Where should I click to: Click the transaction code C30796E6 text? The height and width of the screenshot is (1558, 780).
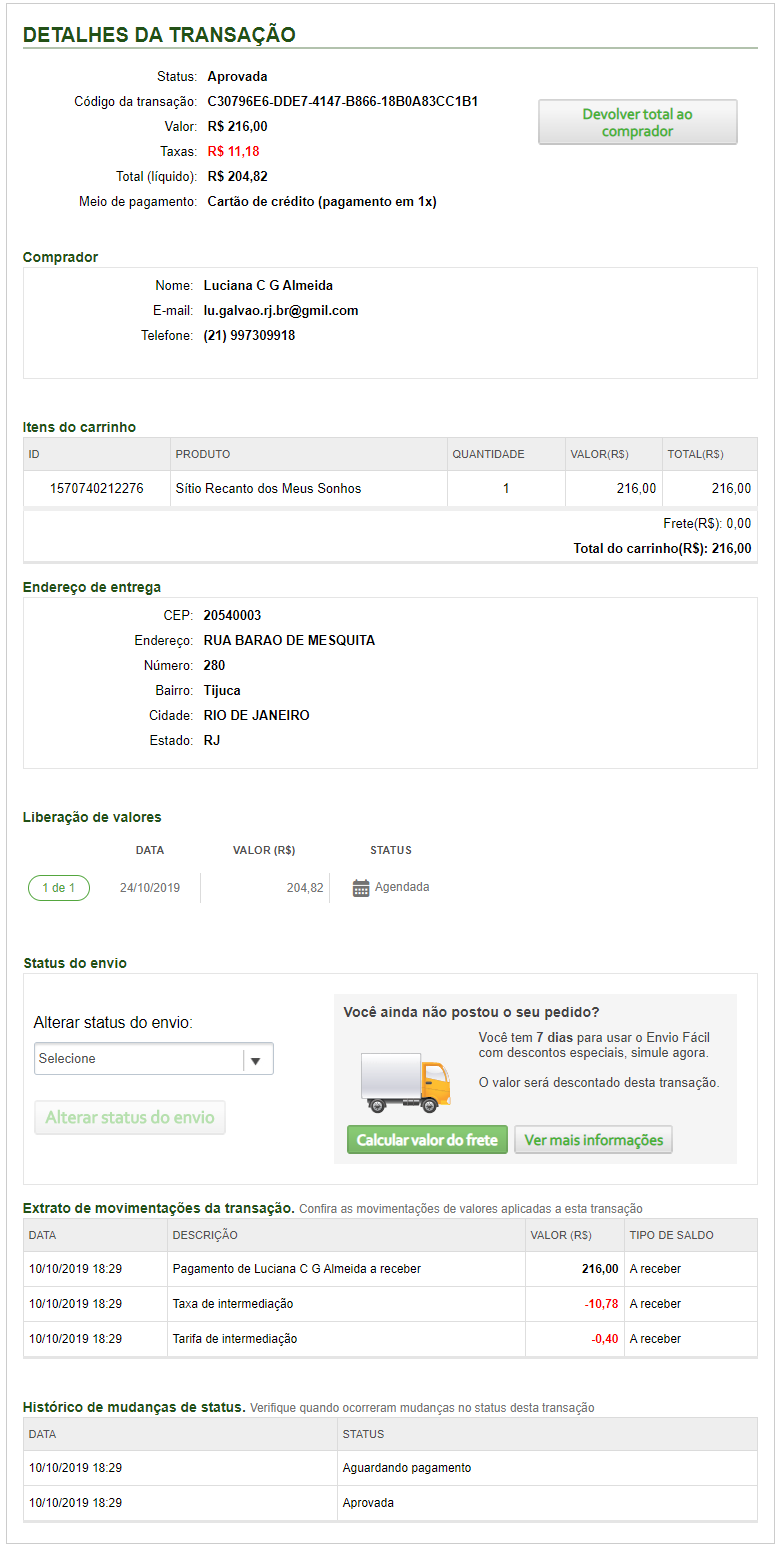(342, 102)
